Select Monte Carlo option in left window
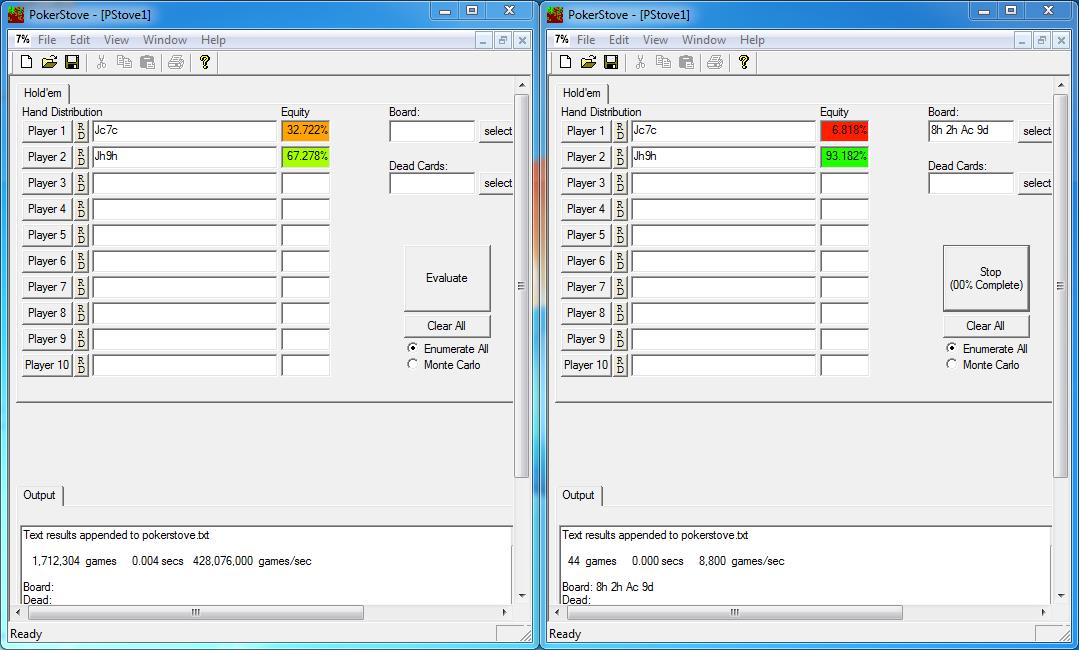The height and width of the screenshot is (650, 1079). coord(413,365)
